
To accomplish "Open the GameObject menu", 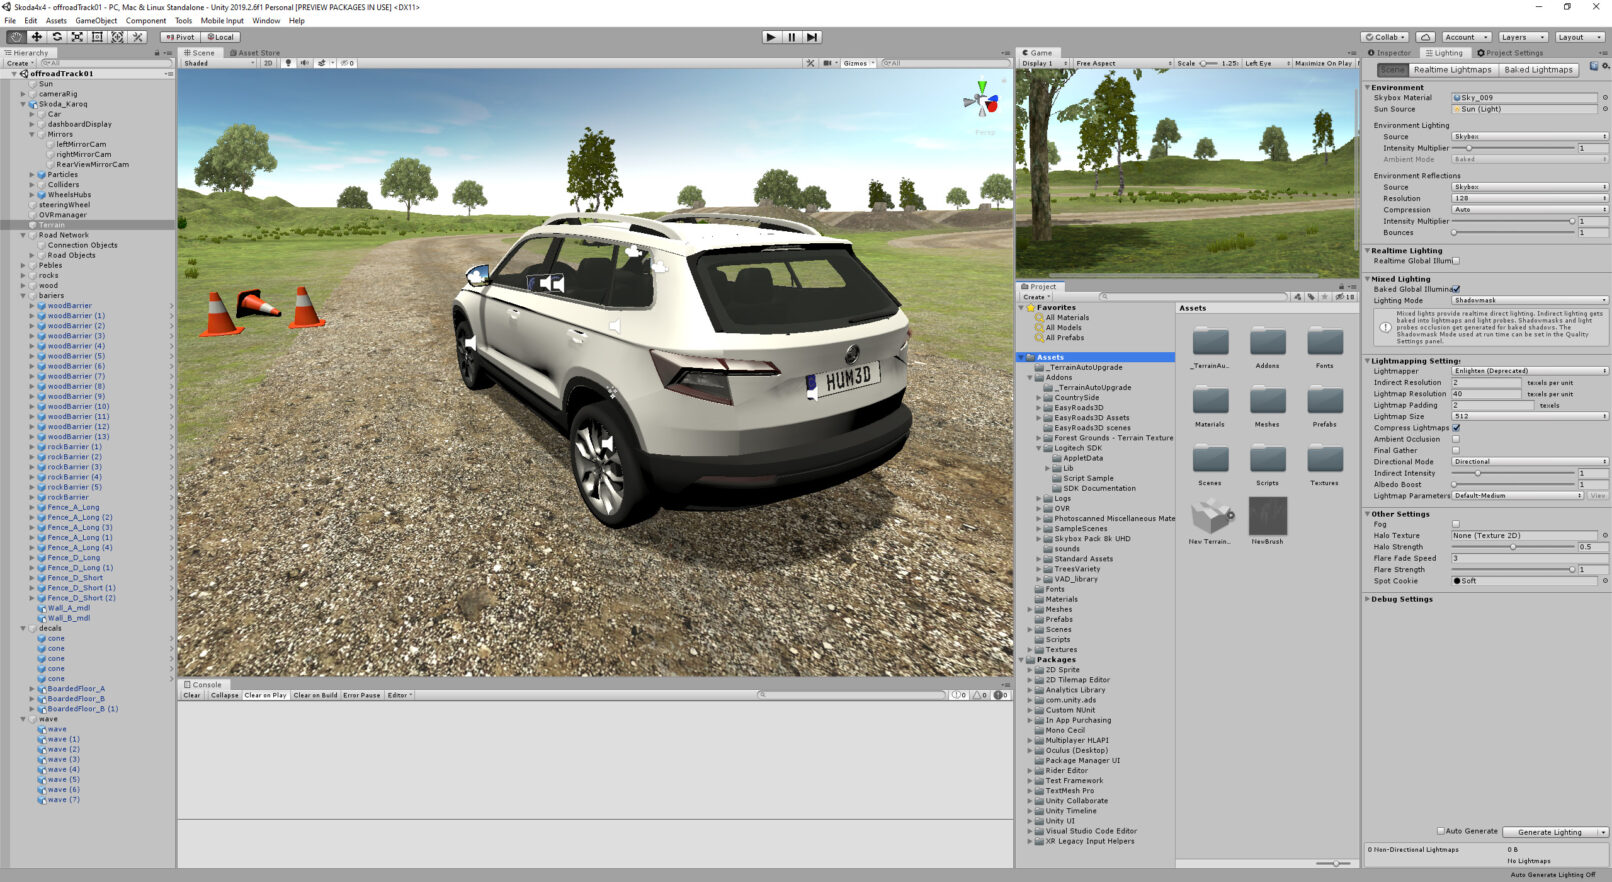I will tap(96, 20).
